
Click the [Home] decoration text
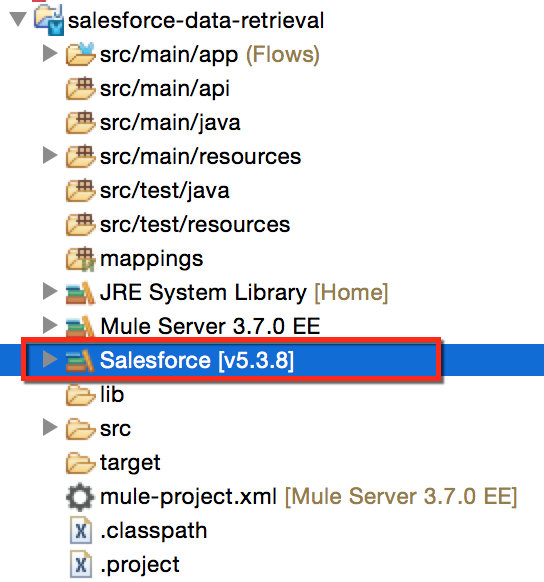(x=351, y=293)
